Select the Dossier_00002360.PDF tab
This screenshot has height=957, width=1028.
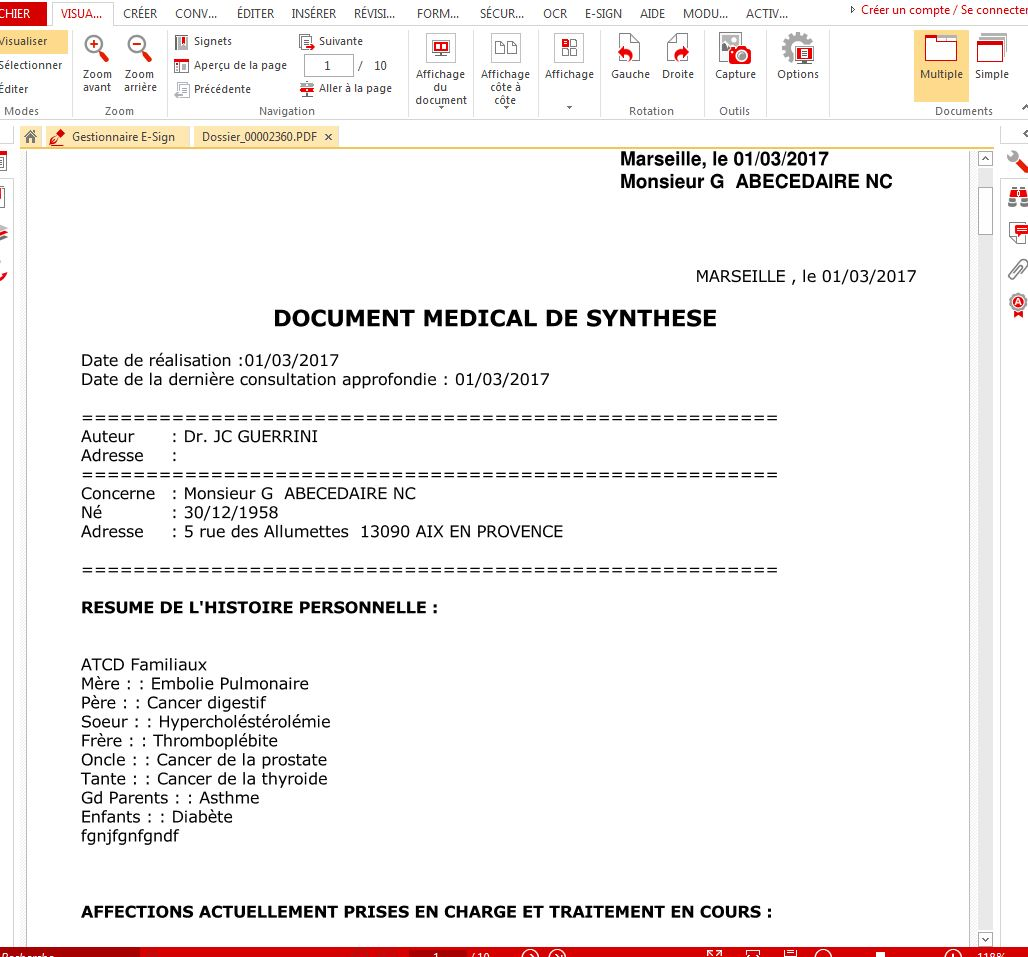(259, 136)
